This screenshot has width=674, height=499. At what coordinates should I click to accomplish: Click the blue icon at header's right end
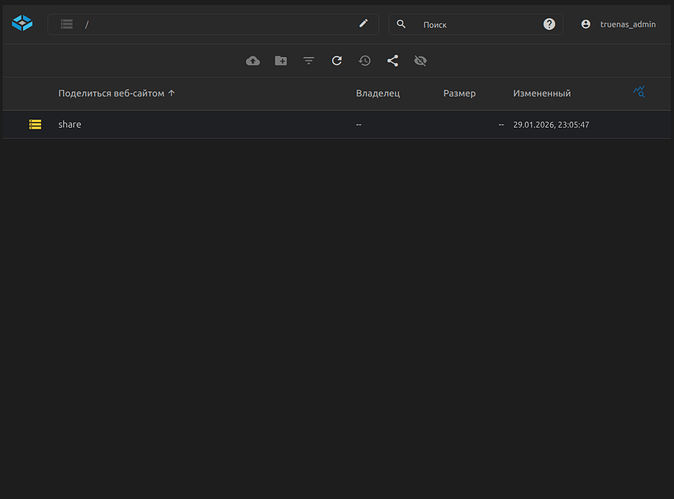point(640,92)
